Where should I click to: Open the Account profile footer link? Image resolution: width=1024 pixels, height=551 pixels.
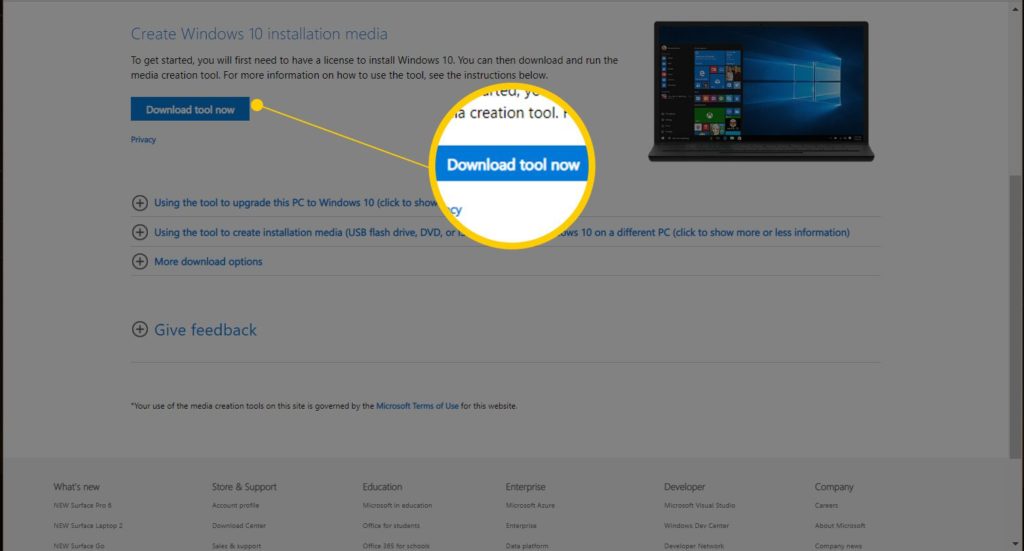[235, 505]
